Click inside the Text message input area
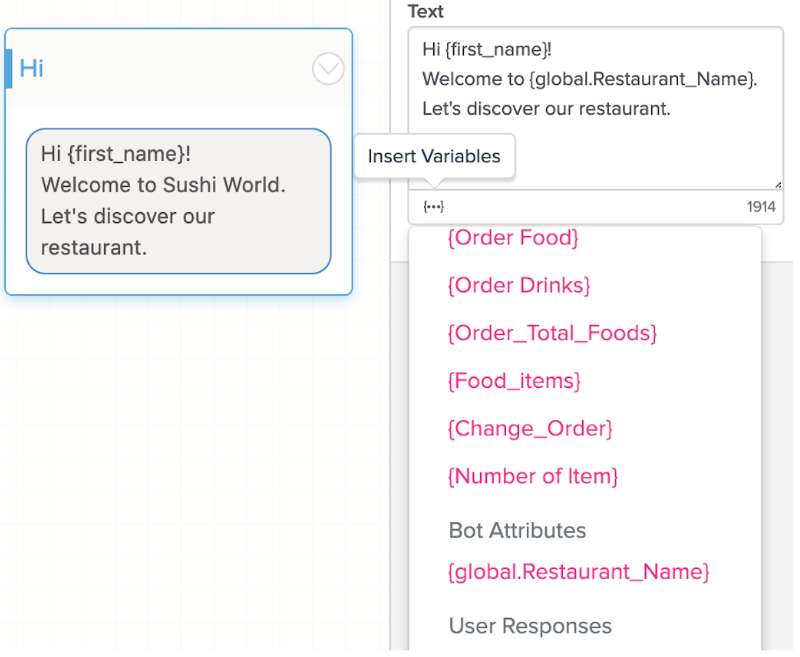The image size is (800, 657). tap(595, 140)
